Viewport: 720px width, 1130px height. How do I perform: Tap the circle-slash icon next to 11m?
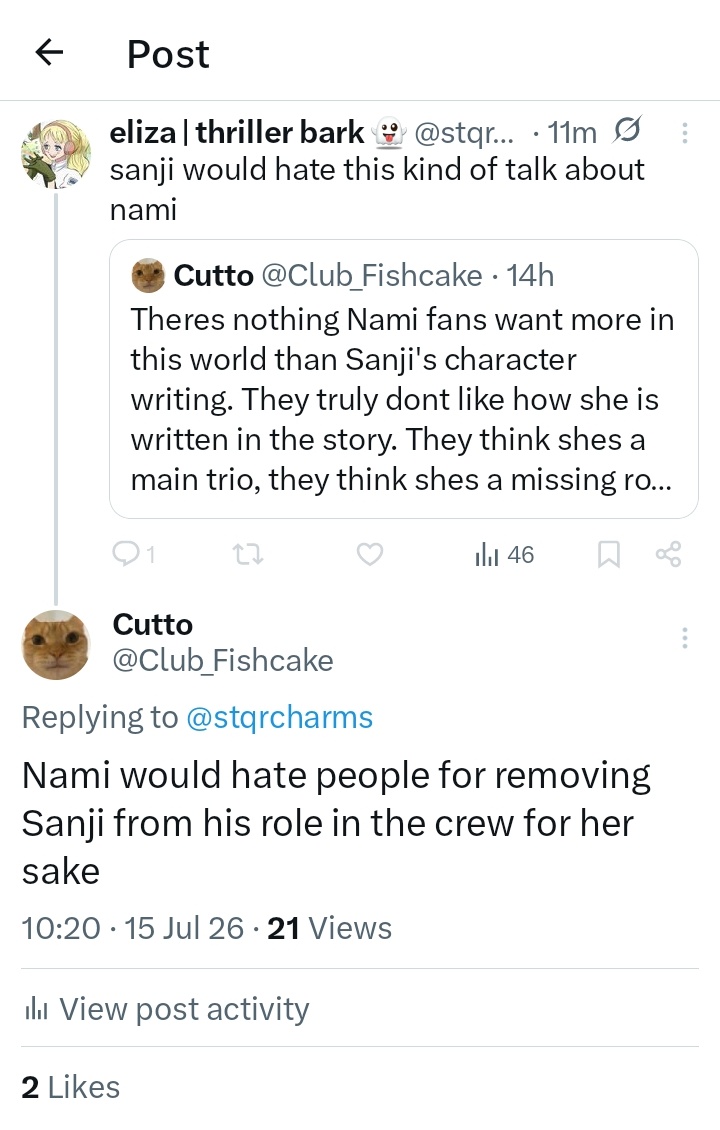click(x=626, y=130)
